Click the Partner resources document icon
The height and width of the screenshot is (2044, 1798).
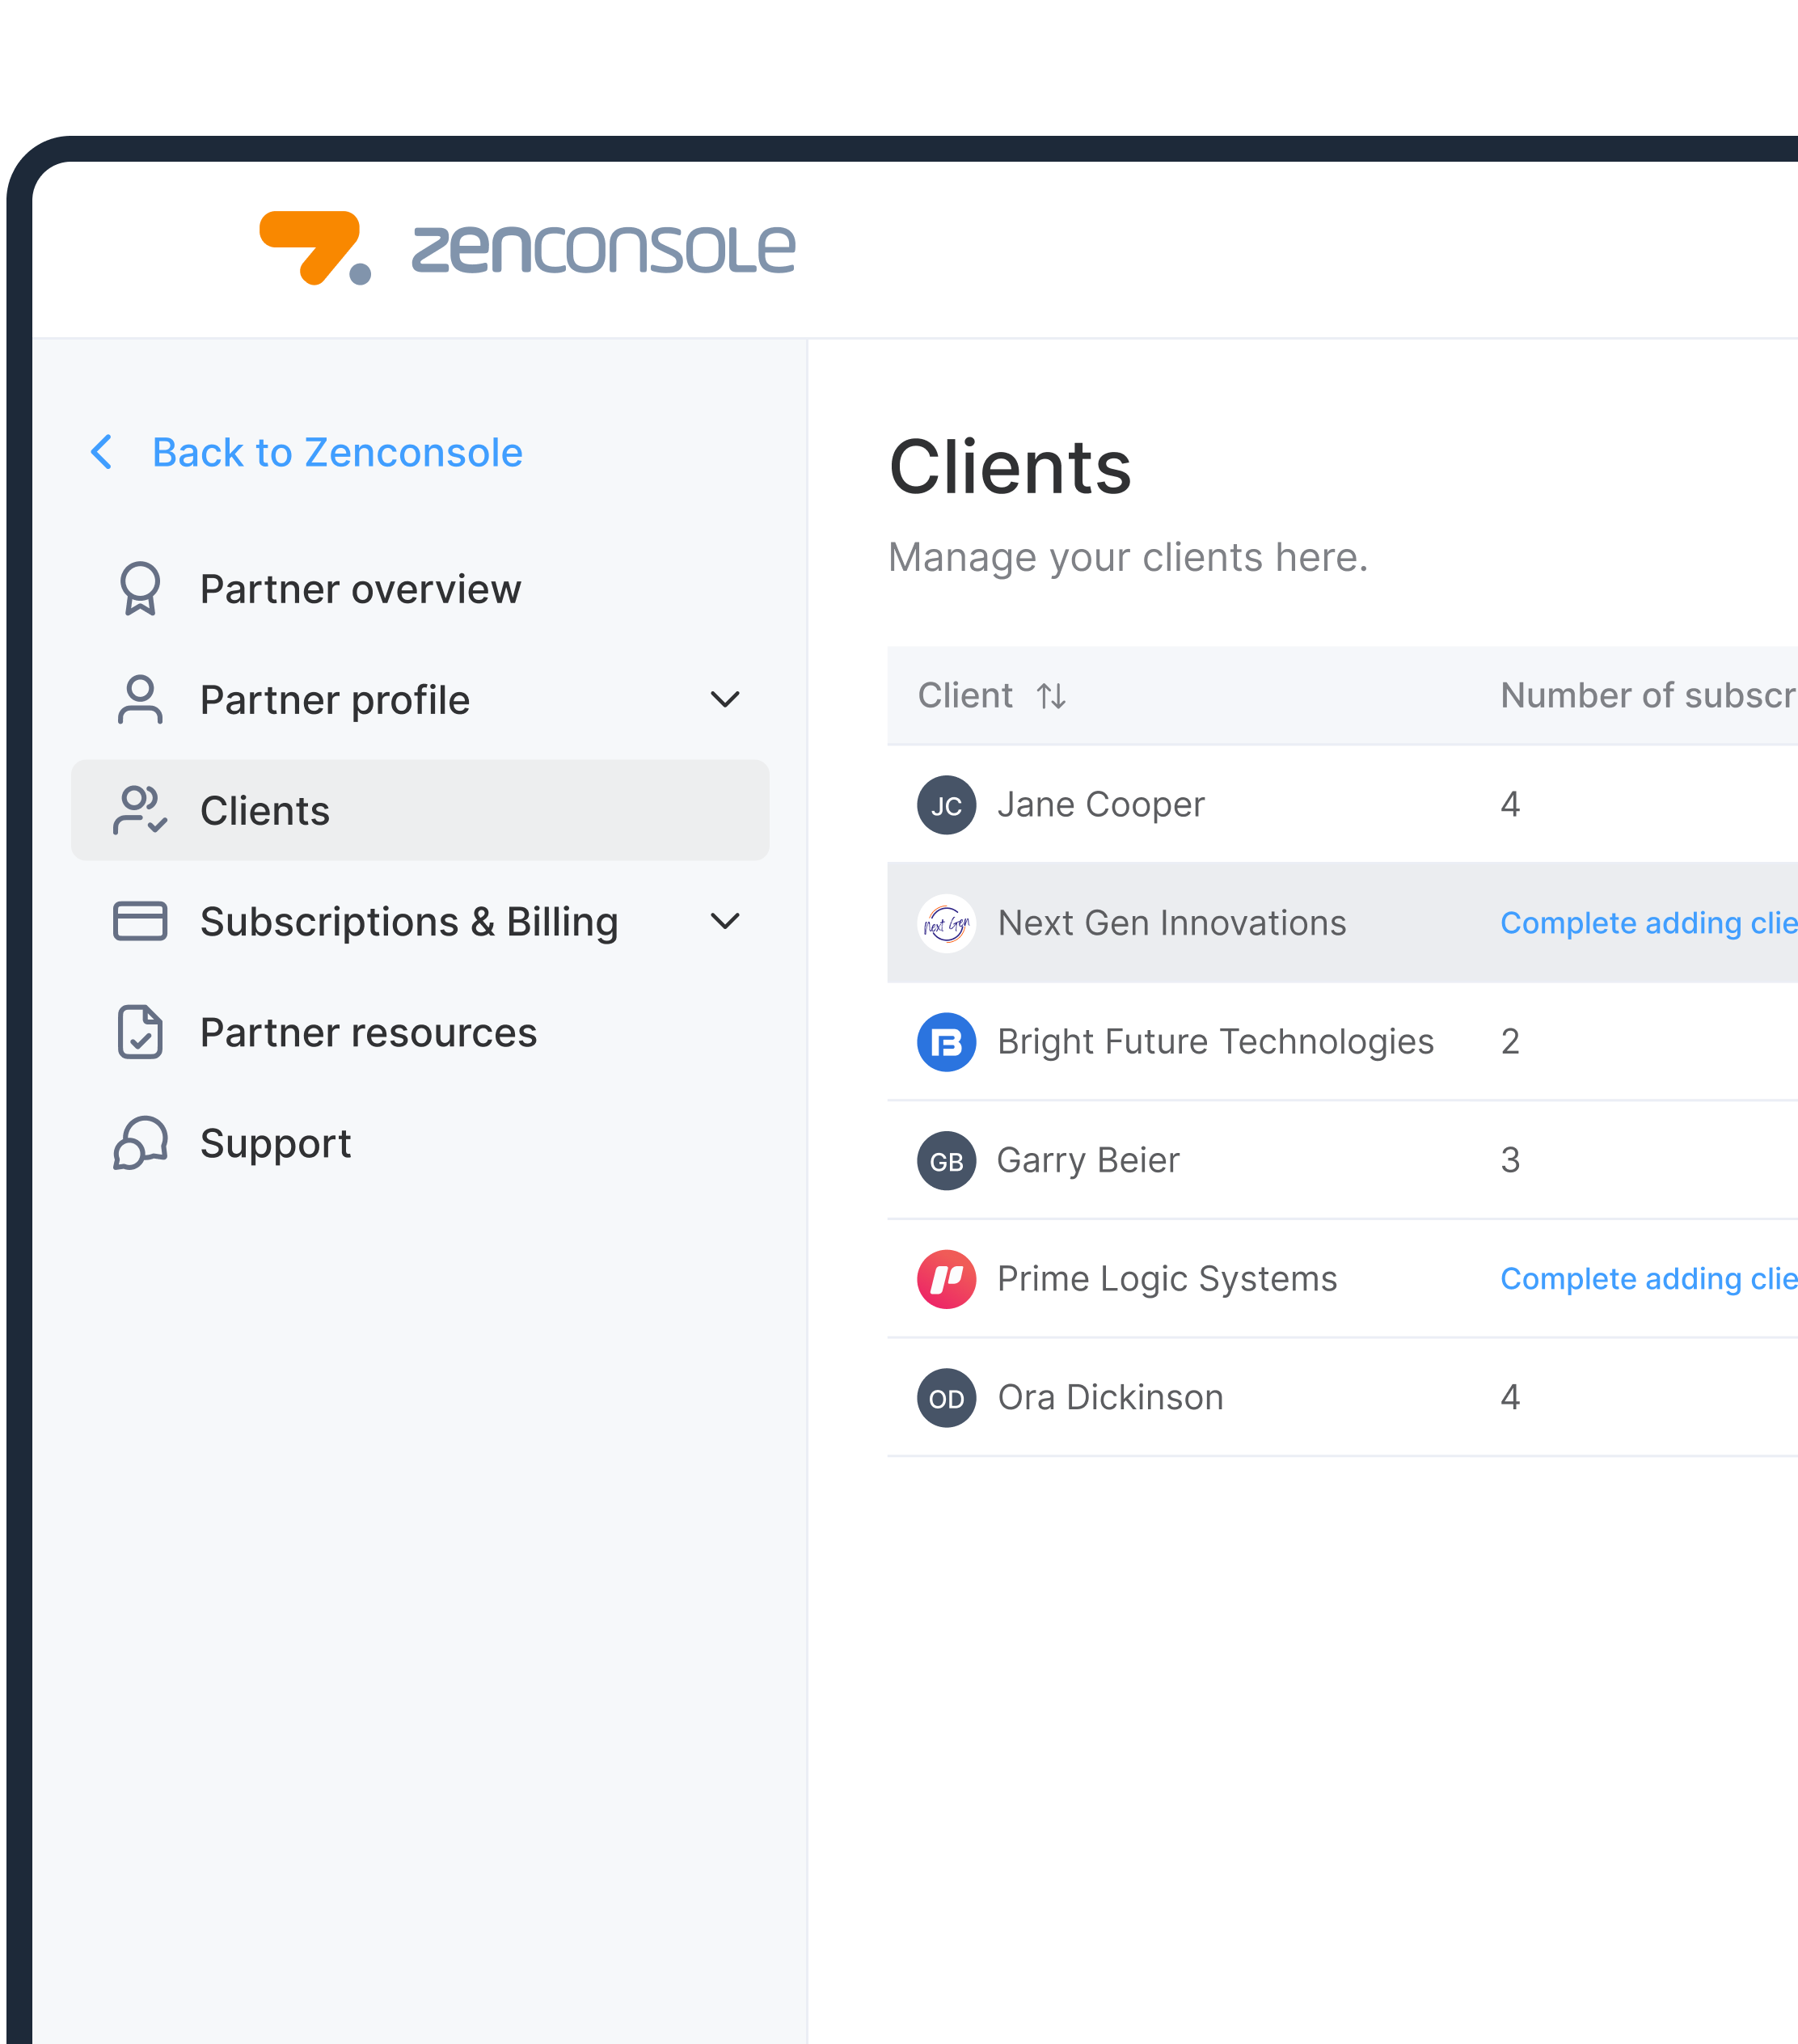pyautogui.click(x=140, y=1032)
